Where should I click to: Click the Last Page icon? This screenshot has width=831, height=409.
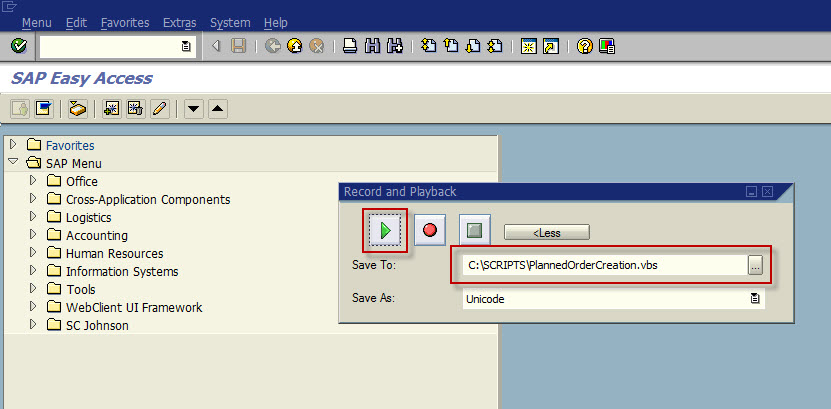click(x=495, y=47)
